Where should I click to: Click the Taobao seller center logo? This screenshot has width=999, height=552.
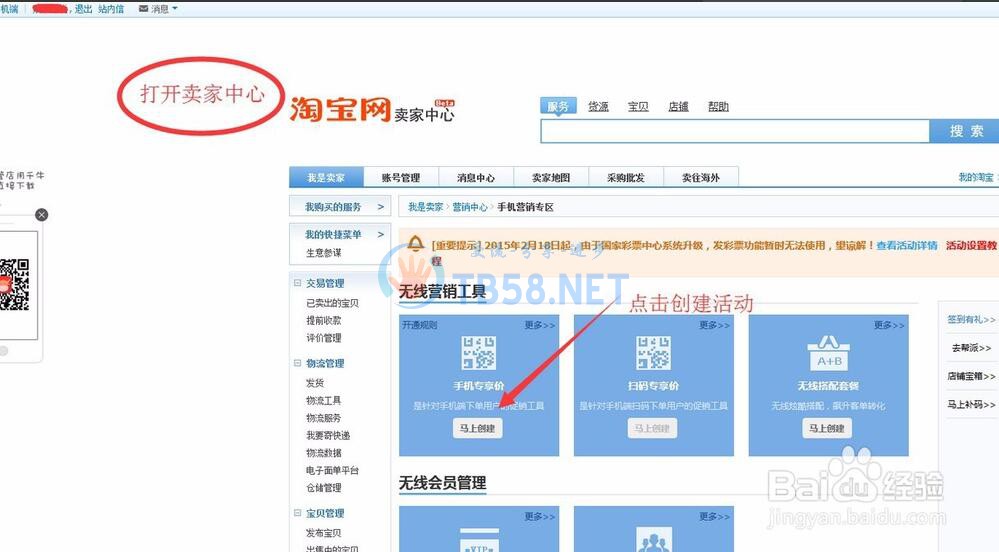(x=372, y=110)
